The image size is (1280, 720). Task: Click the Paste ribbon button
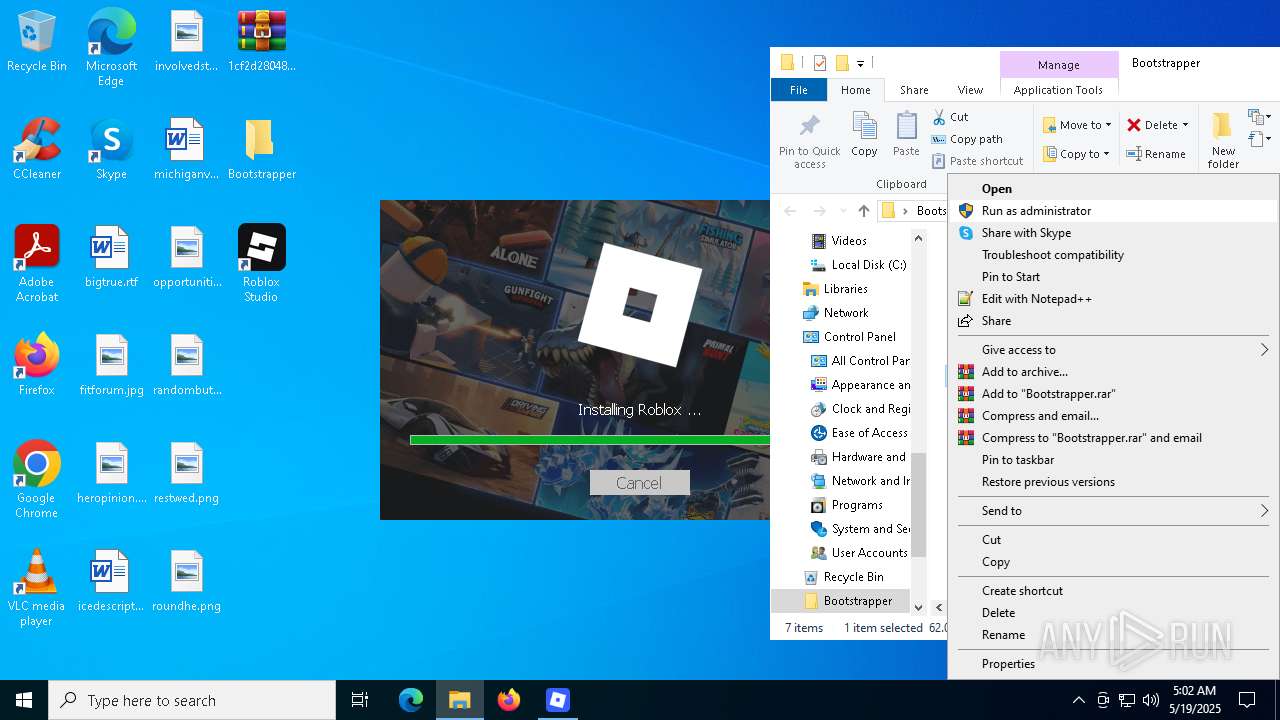click(x=906, y=135)
